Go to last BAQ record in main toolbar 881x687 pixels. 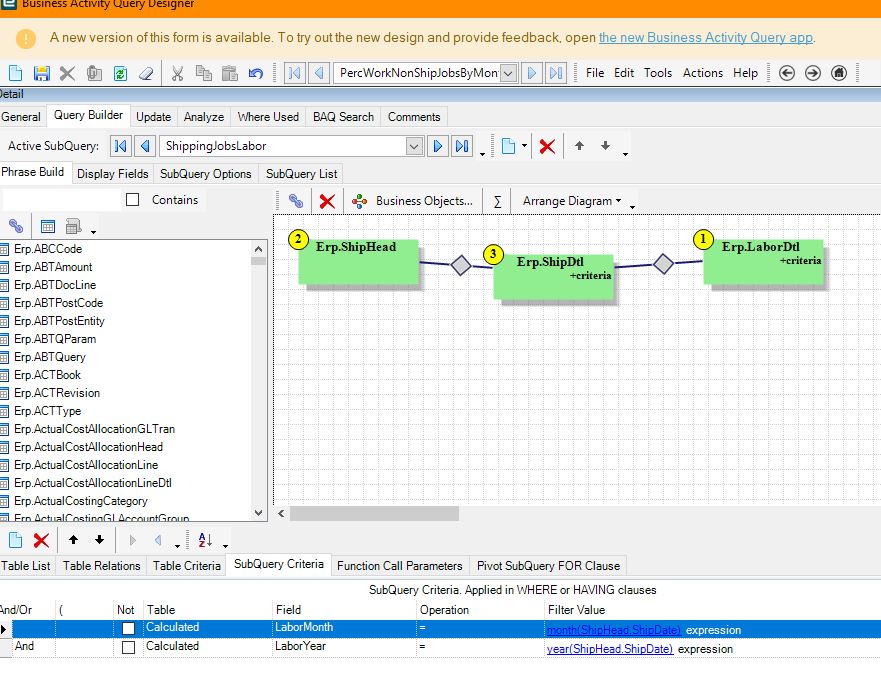point(556,73)
